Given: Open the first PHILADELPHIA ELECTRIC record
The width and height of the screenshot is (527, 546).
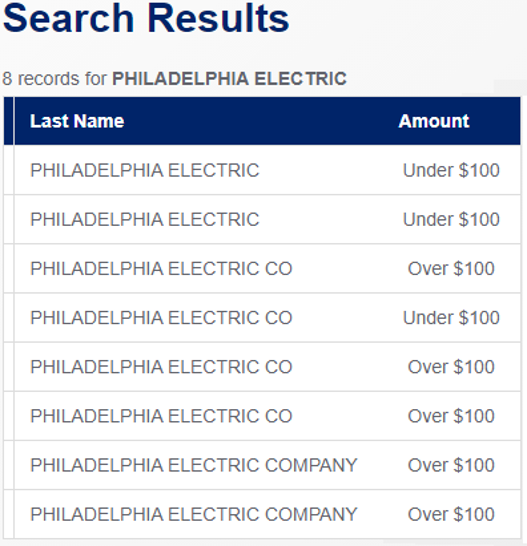Looking at the screenshot, I should tap(145, 170).
